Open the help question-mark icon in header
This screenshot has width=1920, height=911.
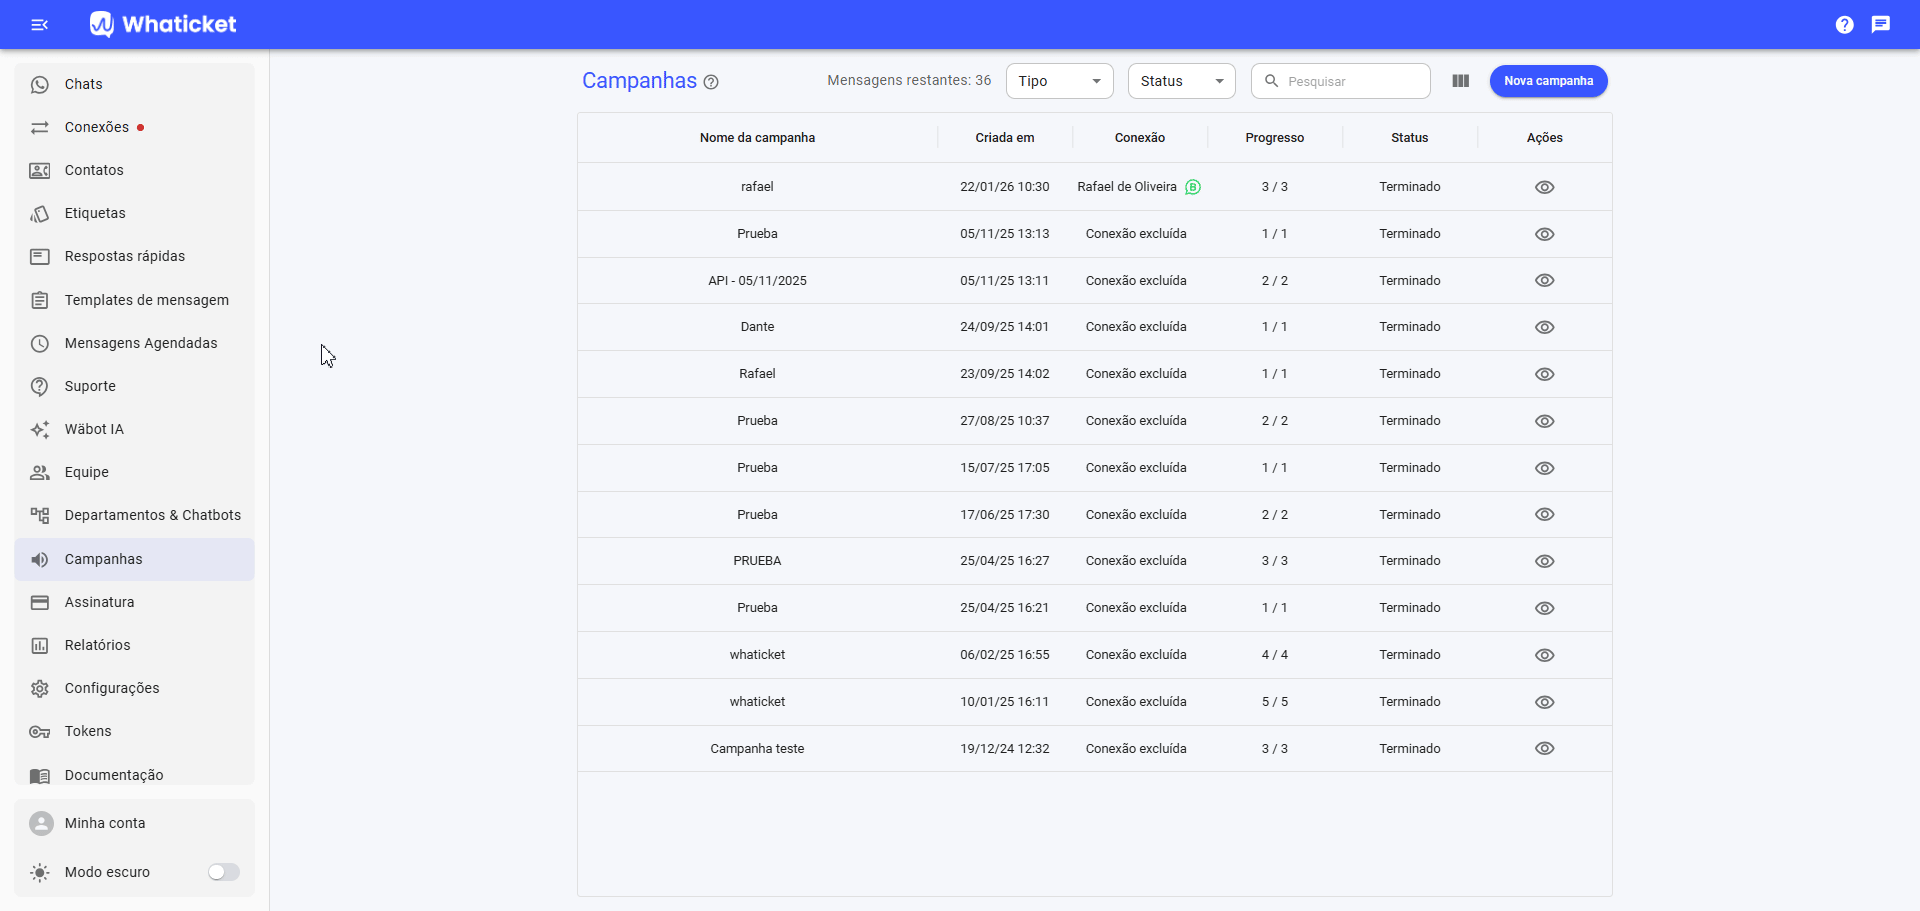[1845, 24]
